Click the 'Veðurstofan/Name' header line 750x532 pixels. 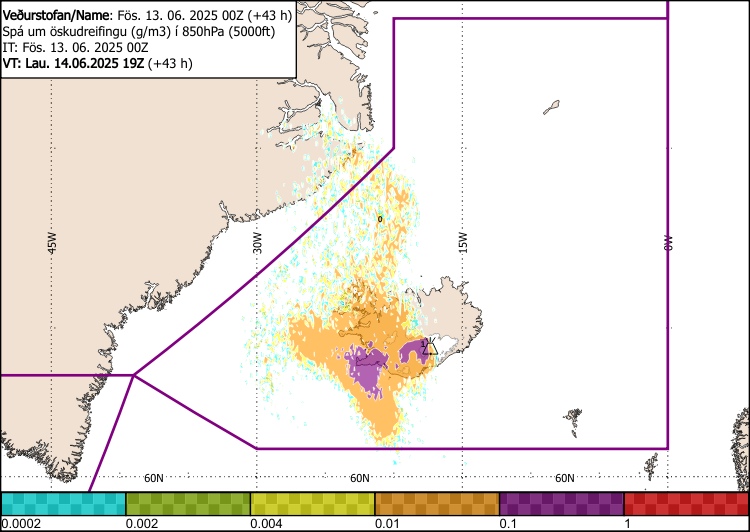147,15
